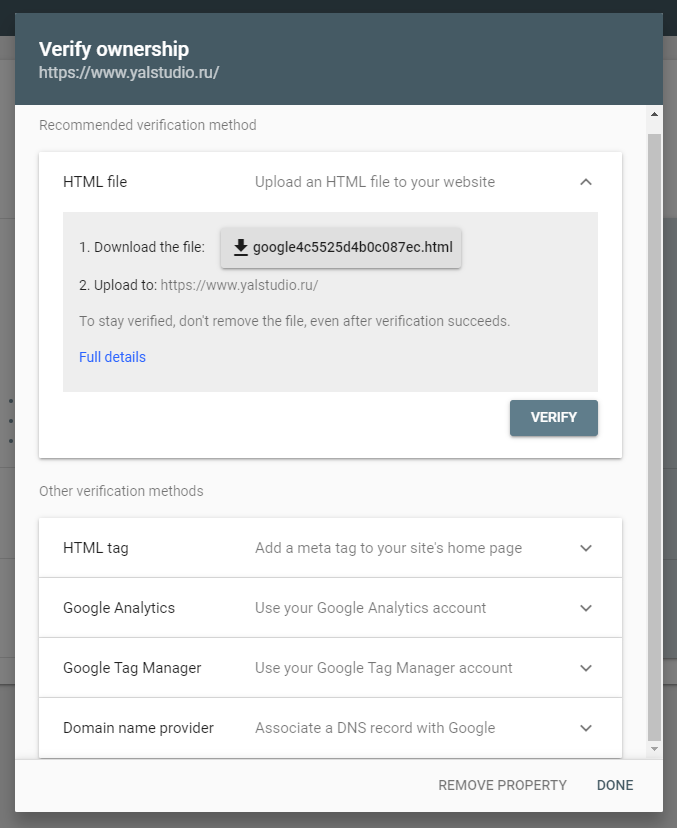Viewport: 677px width, 828px height.
Task: Click the 'Other verification methods' heading
Action: coord(121,491)
